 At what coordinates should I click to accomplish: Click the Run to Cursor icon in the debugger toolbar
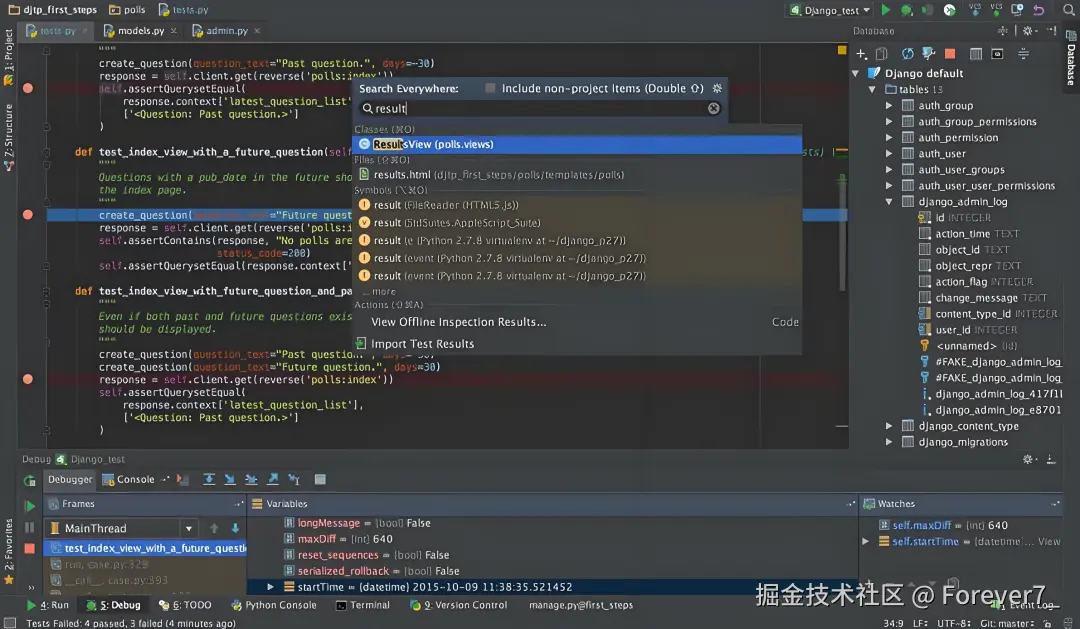[294, 480]
